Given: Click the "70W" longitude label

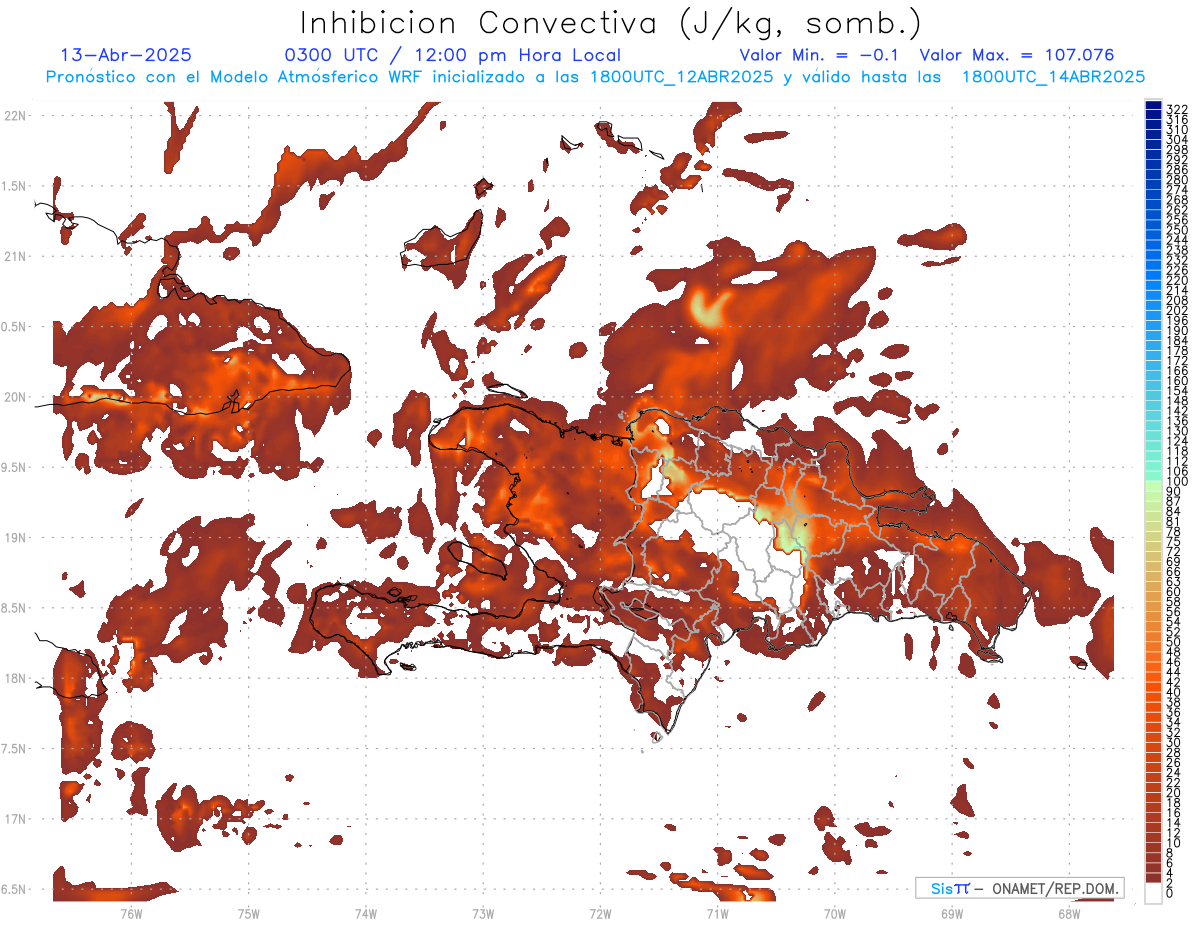Looking at the screenshot, I should (x=835, y=914).
